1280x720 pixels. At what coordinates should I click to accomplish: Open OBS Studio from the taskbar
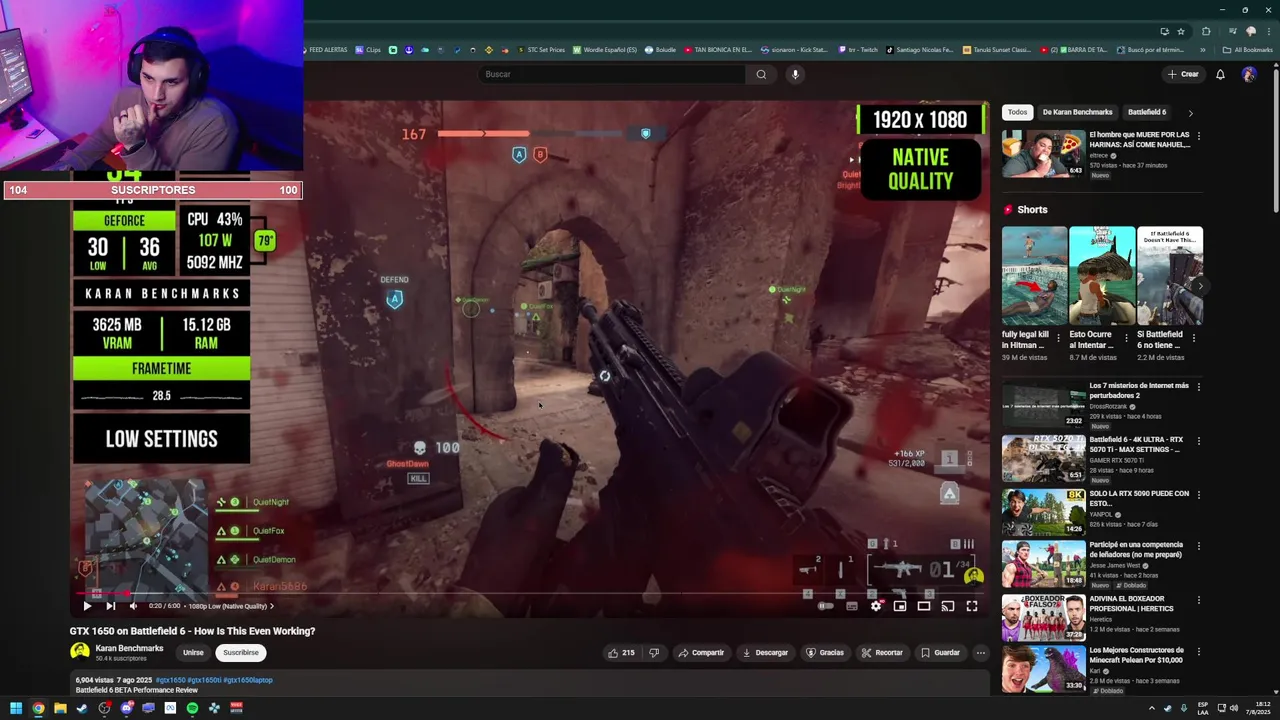[104, 708]
